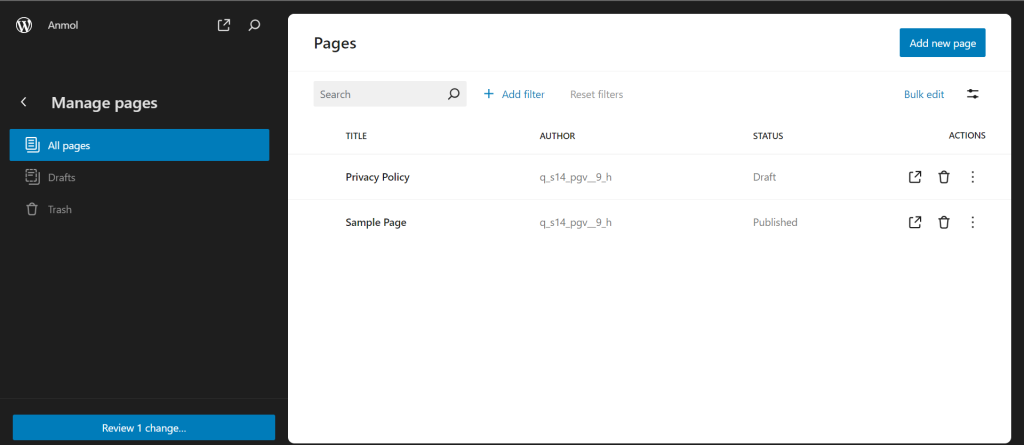Open more actions for Privacy Policy

(972, 177)
